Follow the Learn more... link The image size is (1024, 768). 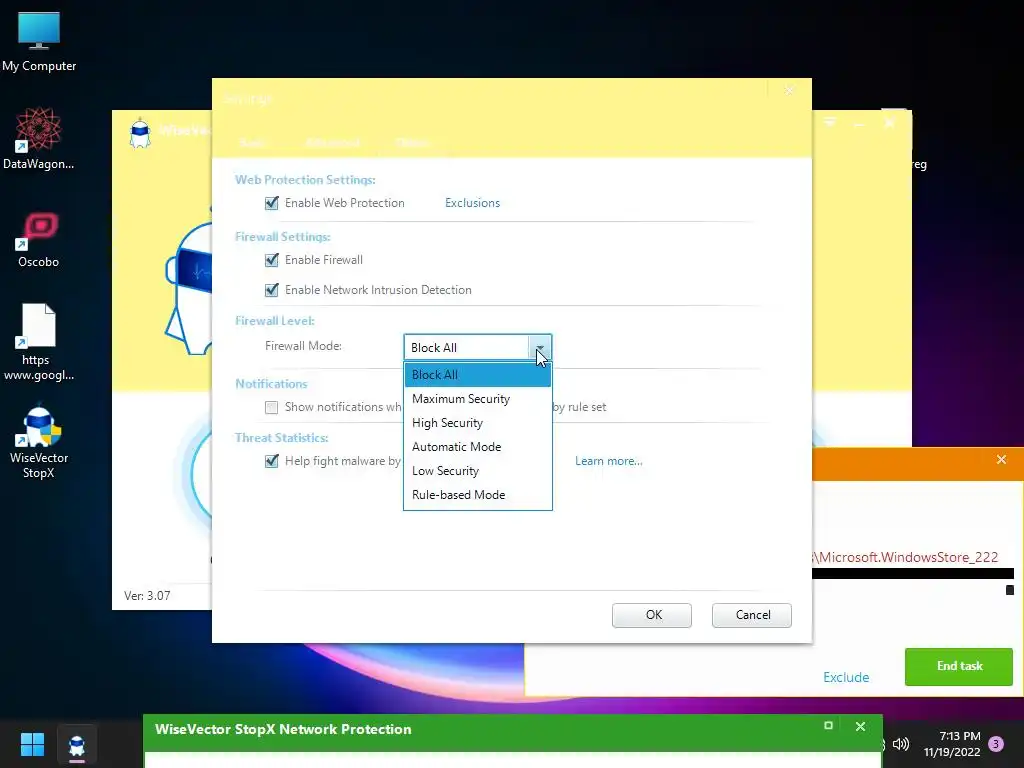(609, 461)
